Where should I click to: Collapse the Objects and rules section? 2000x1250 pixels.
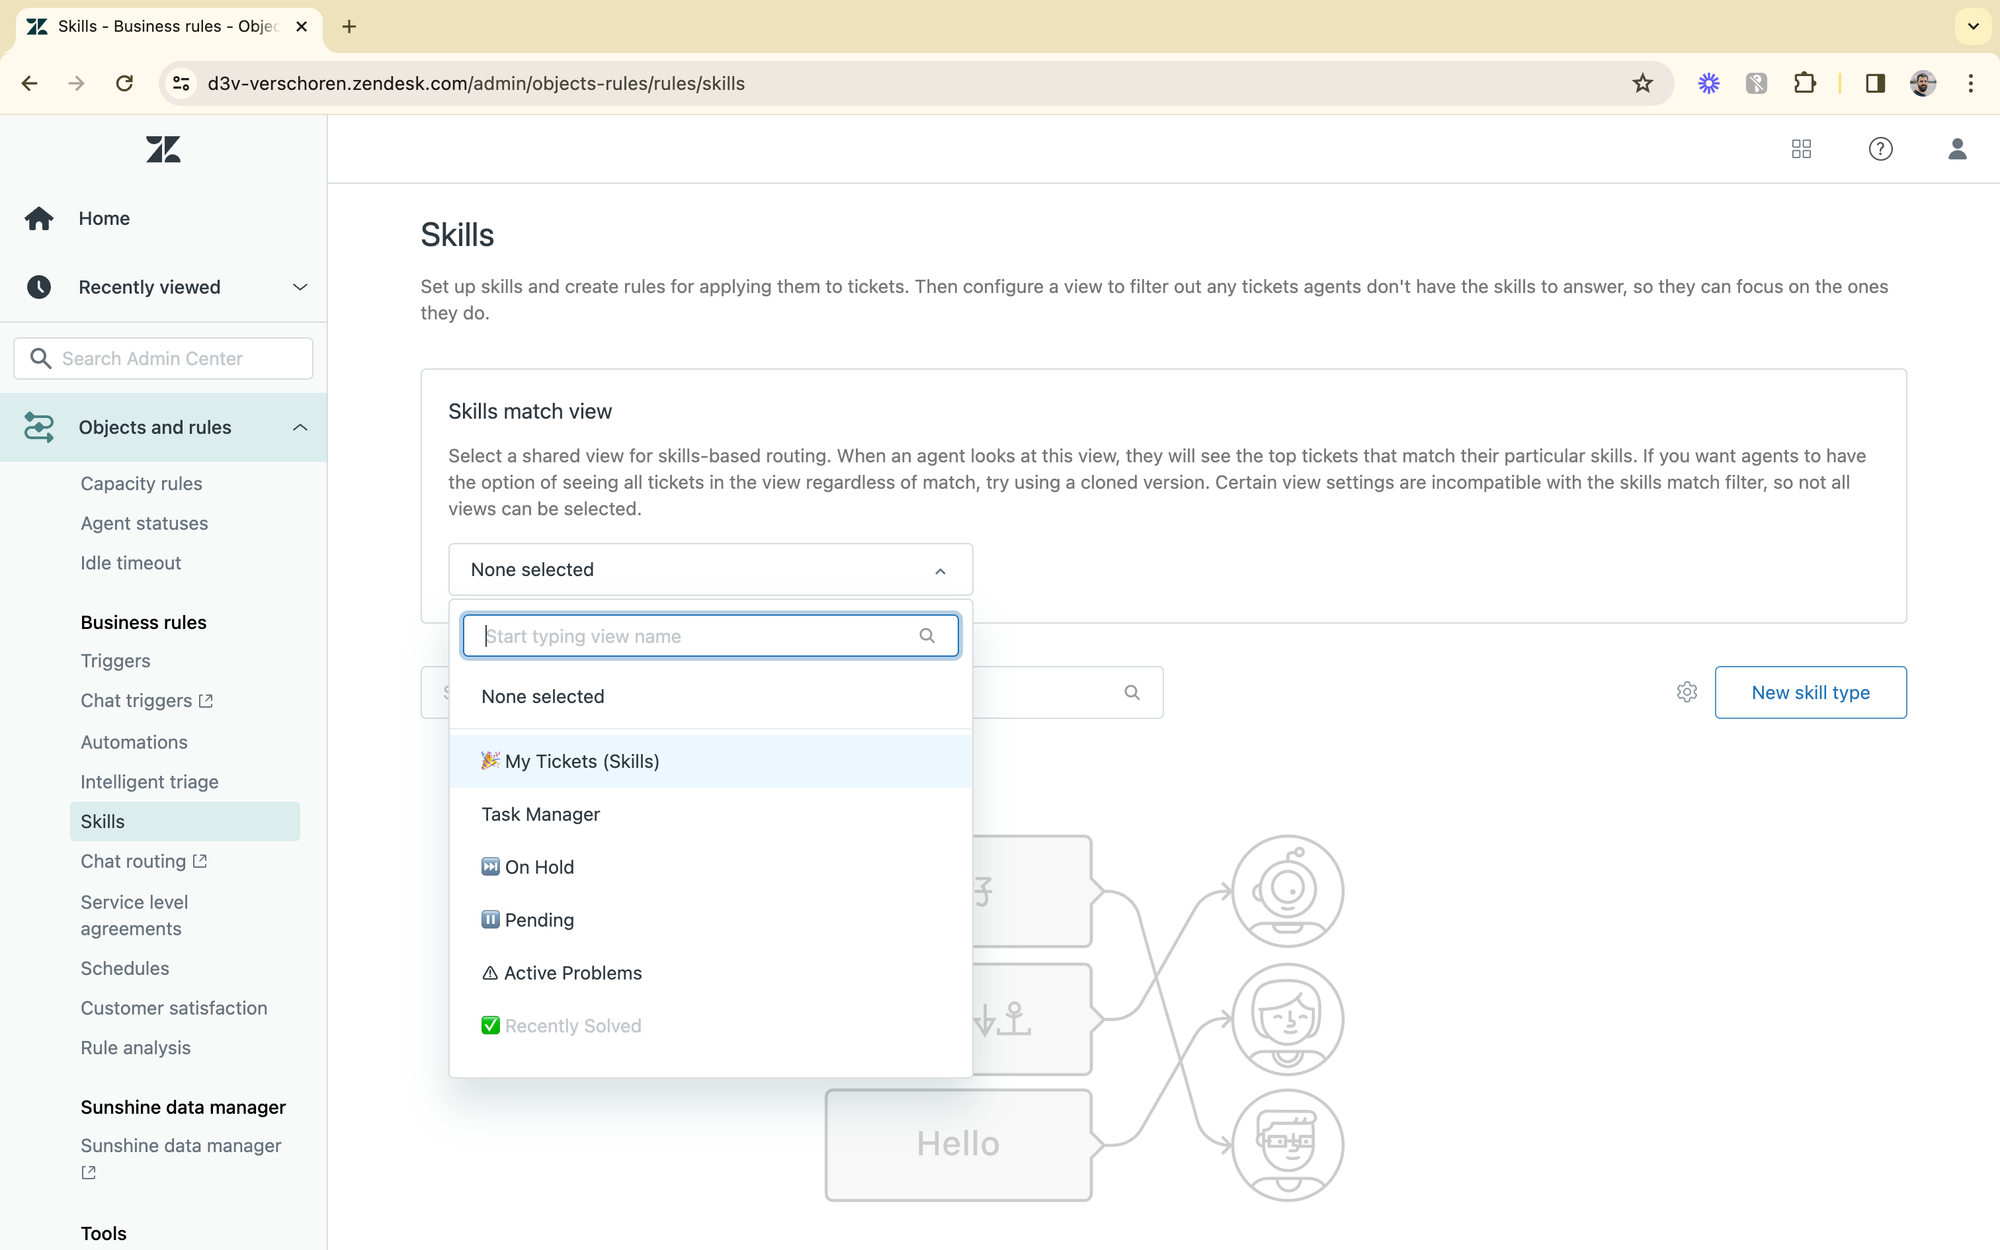pyautogui.click(x=299, y=427)
